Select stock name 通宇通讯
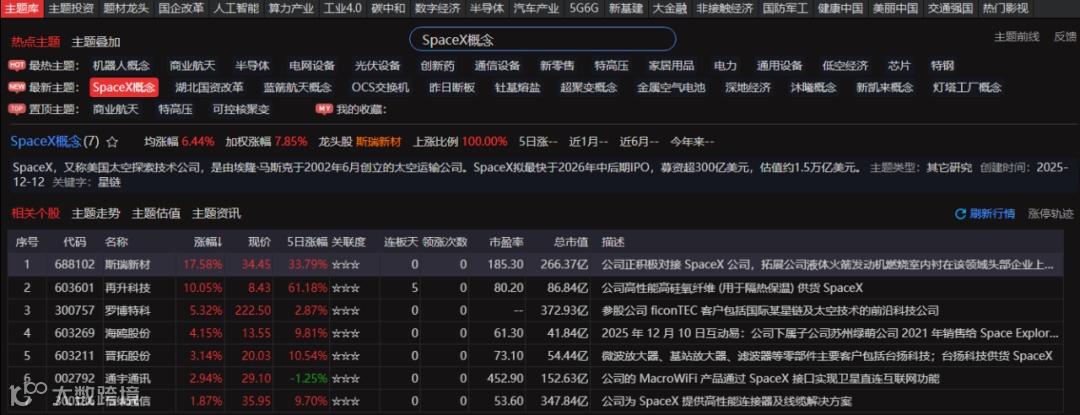Viewport: 1080px width, 415px height. [127, 379]
